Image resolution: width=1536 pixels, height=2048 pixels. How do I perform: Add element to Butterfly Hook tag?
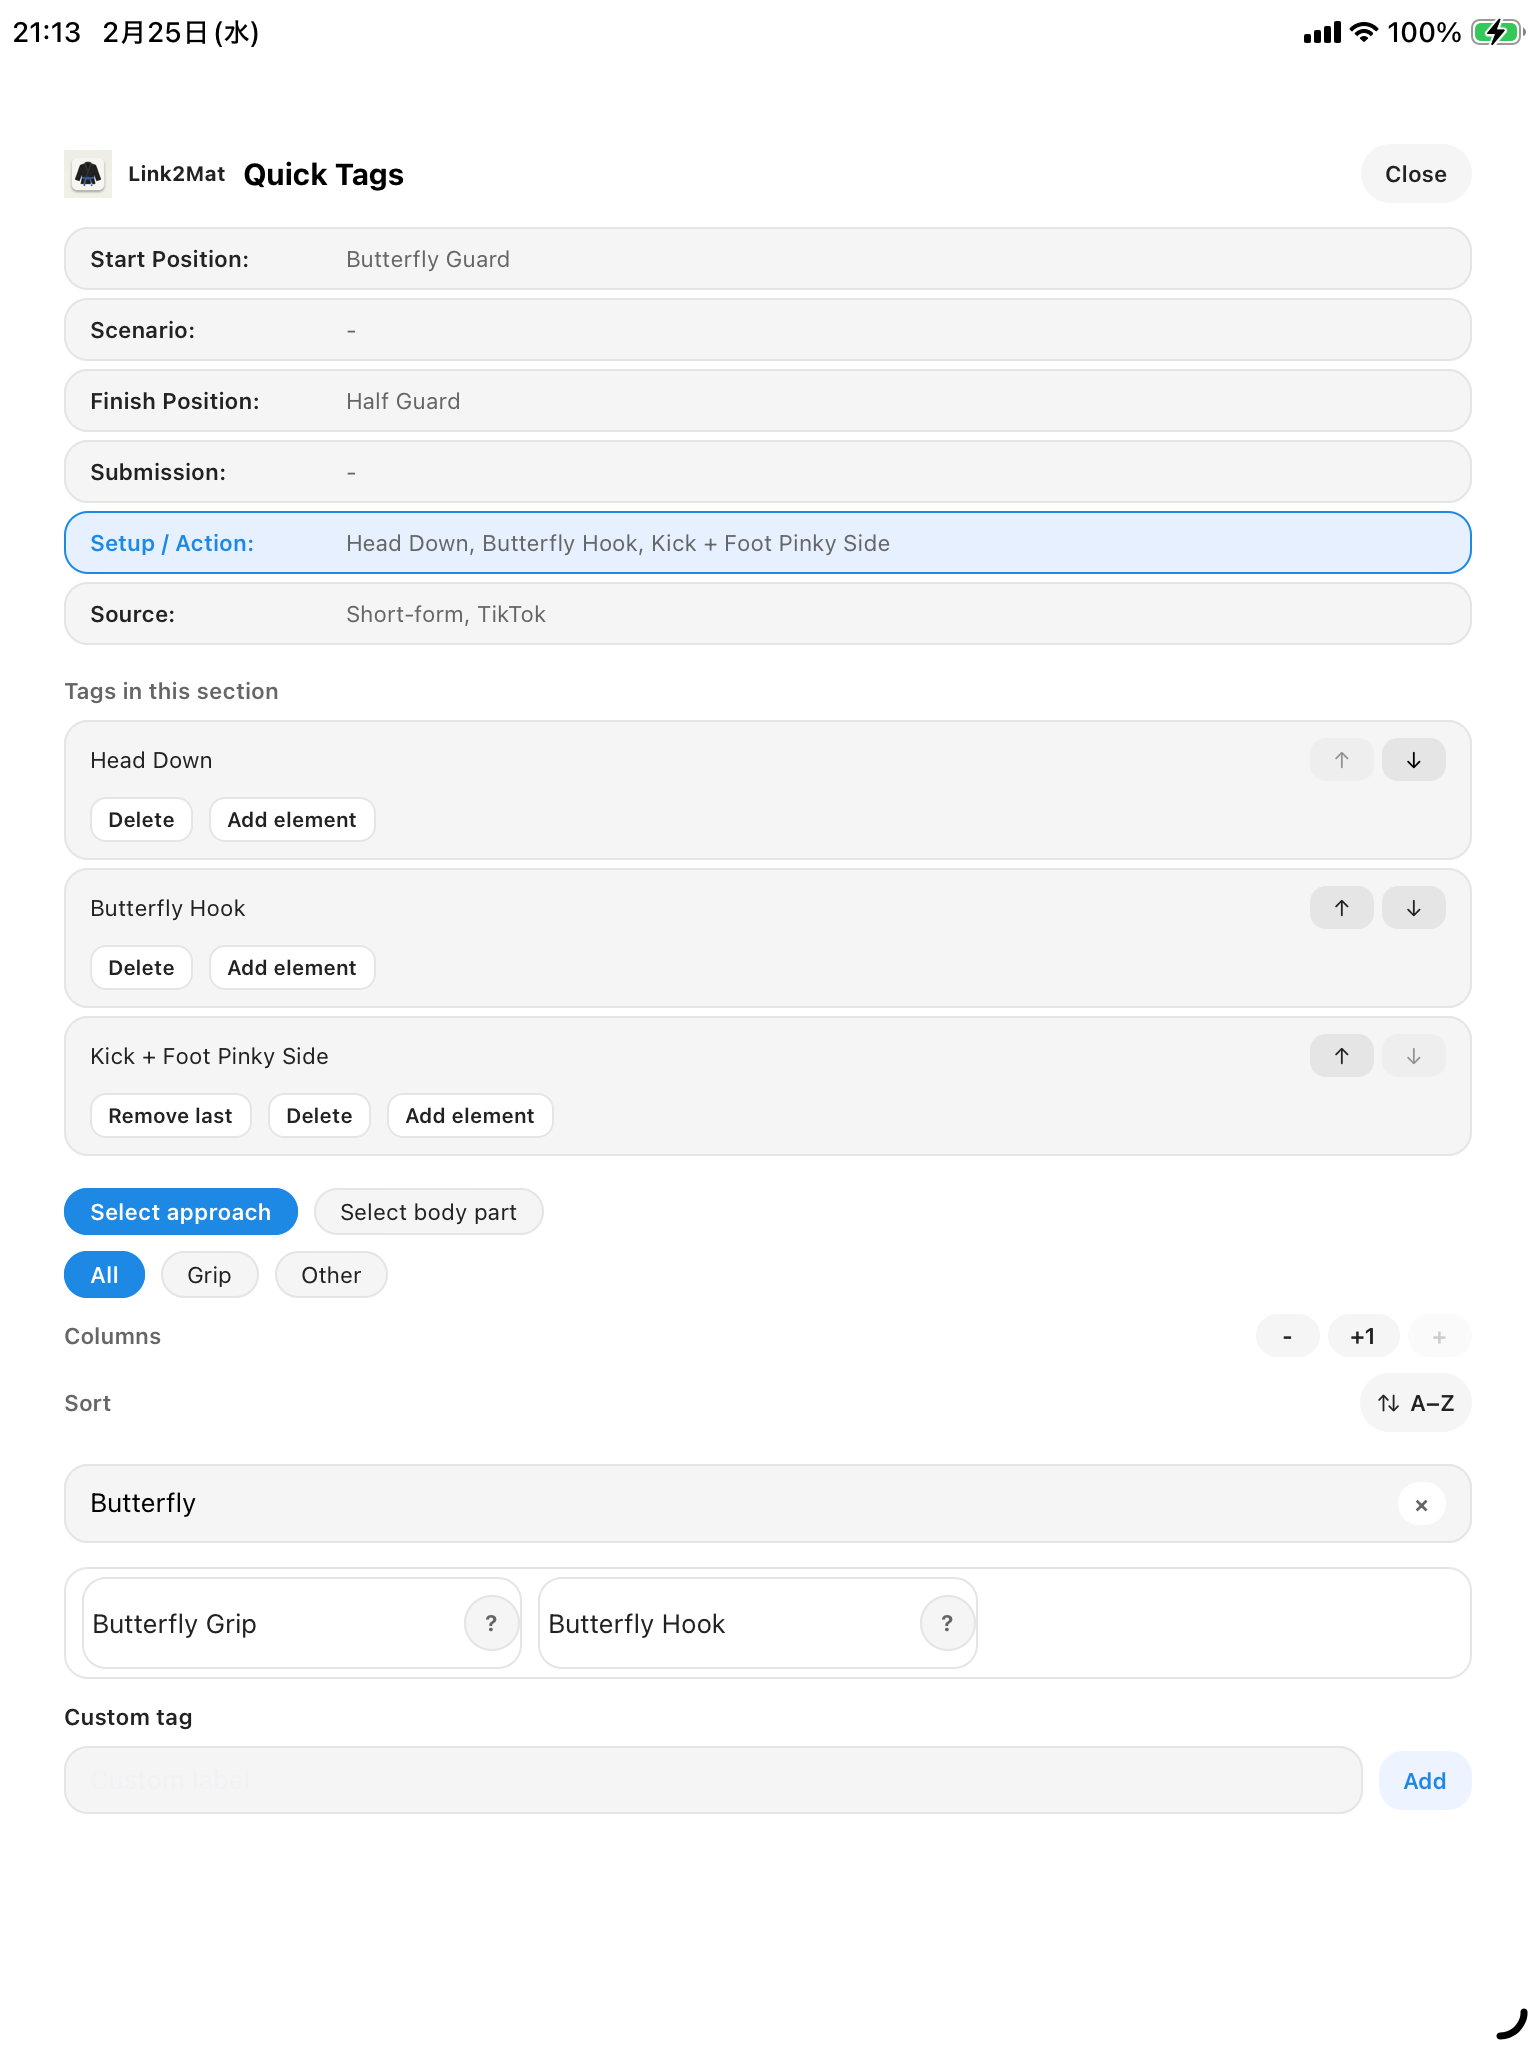[x=292, y=968]
